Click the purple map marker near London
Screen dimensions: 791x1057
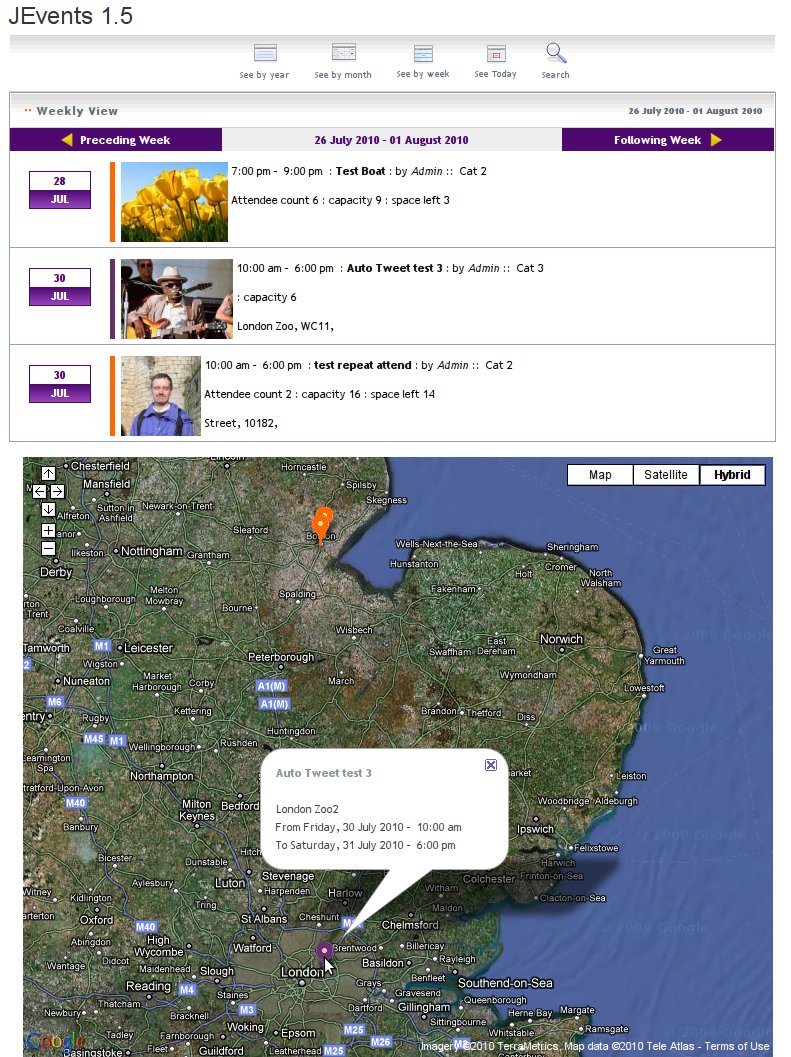click(324, 950)
